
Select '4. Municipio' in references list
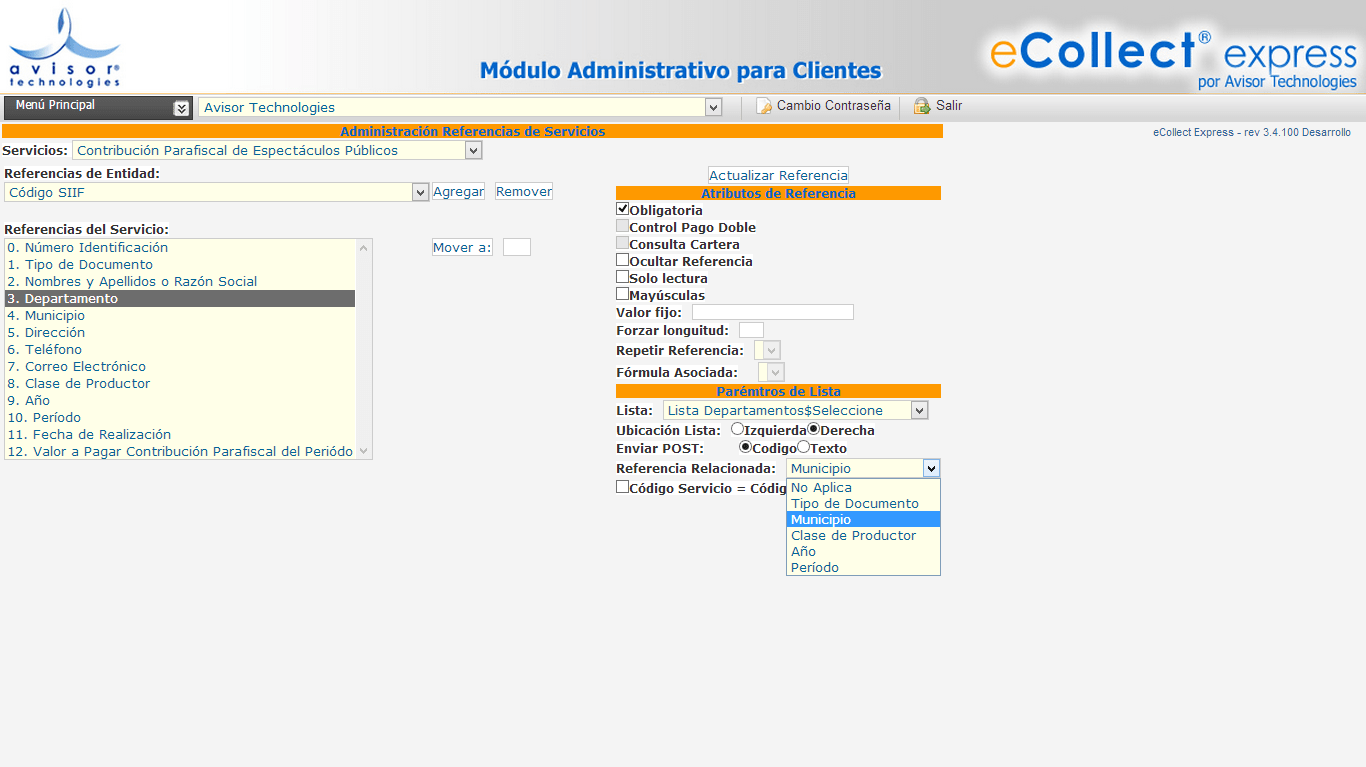tap(180, 315)
